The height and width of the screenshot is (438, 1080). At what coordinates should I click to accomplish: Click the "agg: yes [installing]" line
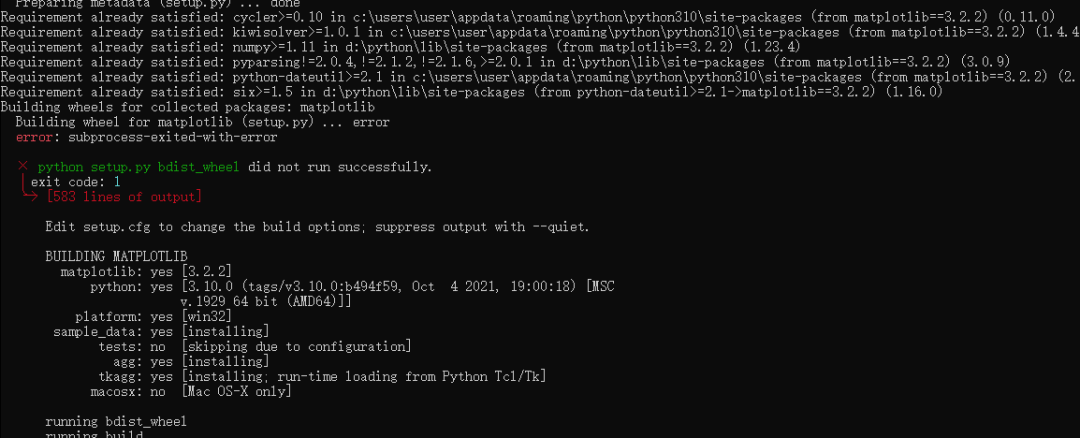[x=190, y=361]
